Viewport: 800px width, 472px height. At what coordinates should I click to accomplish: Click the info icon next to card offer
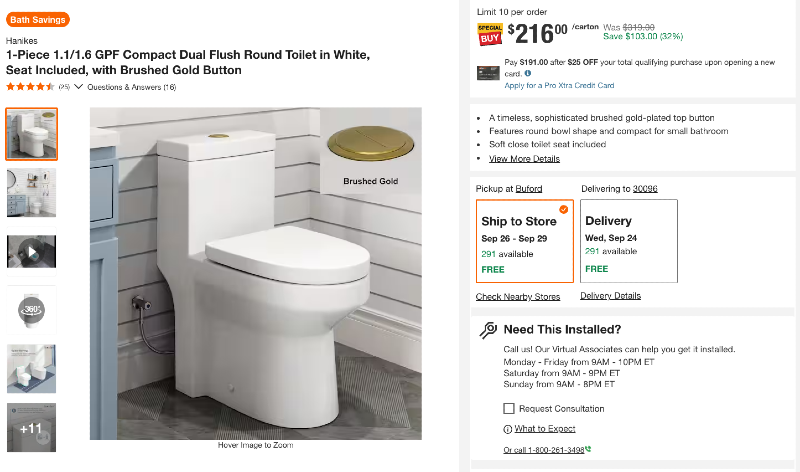pyautogui.click(x=528, y=73)
